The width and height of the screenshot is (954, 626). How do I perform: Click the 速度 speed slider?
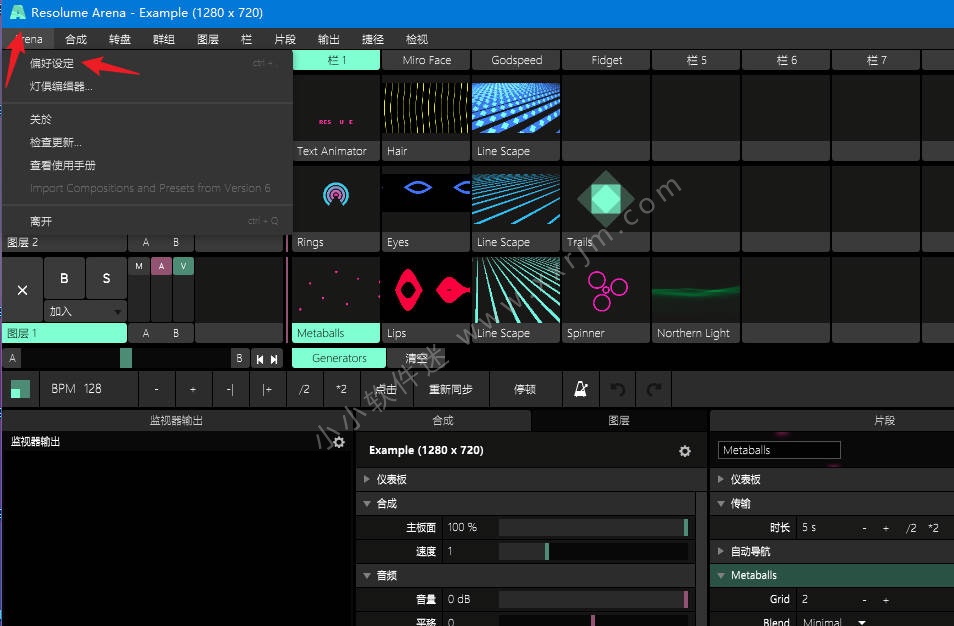coord(593,552)
